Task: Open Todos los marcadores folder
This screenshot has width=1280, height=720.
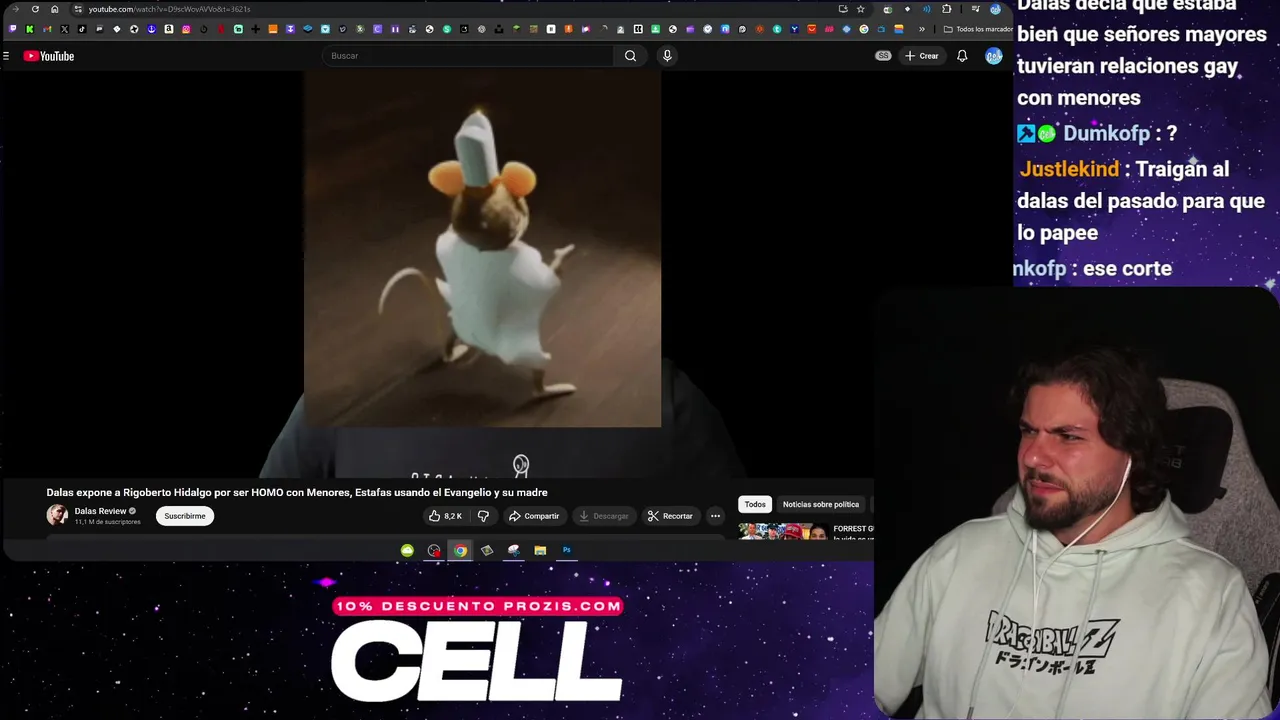Action: click(979, 29)
